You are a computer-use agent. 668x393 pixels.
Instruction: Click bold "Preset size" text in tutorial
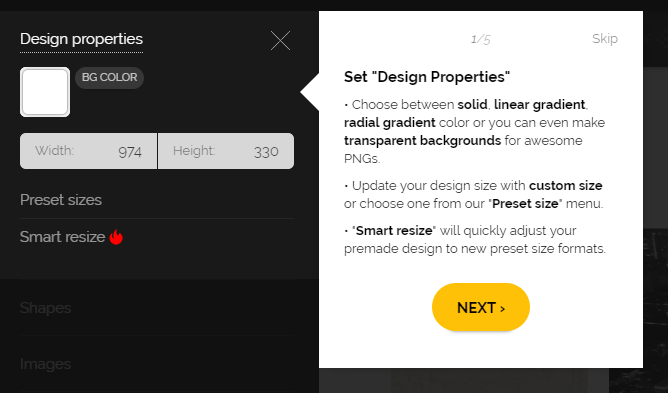click(x=525, y=204)
